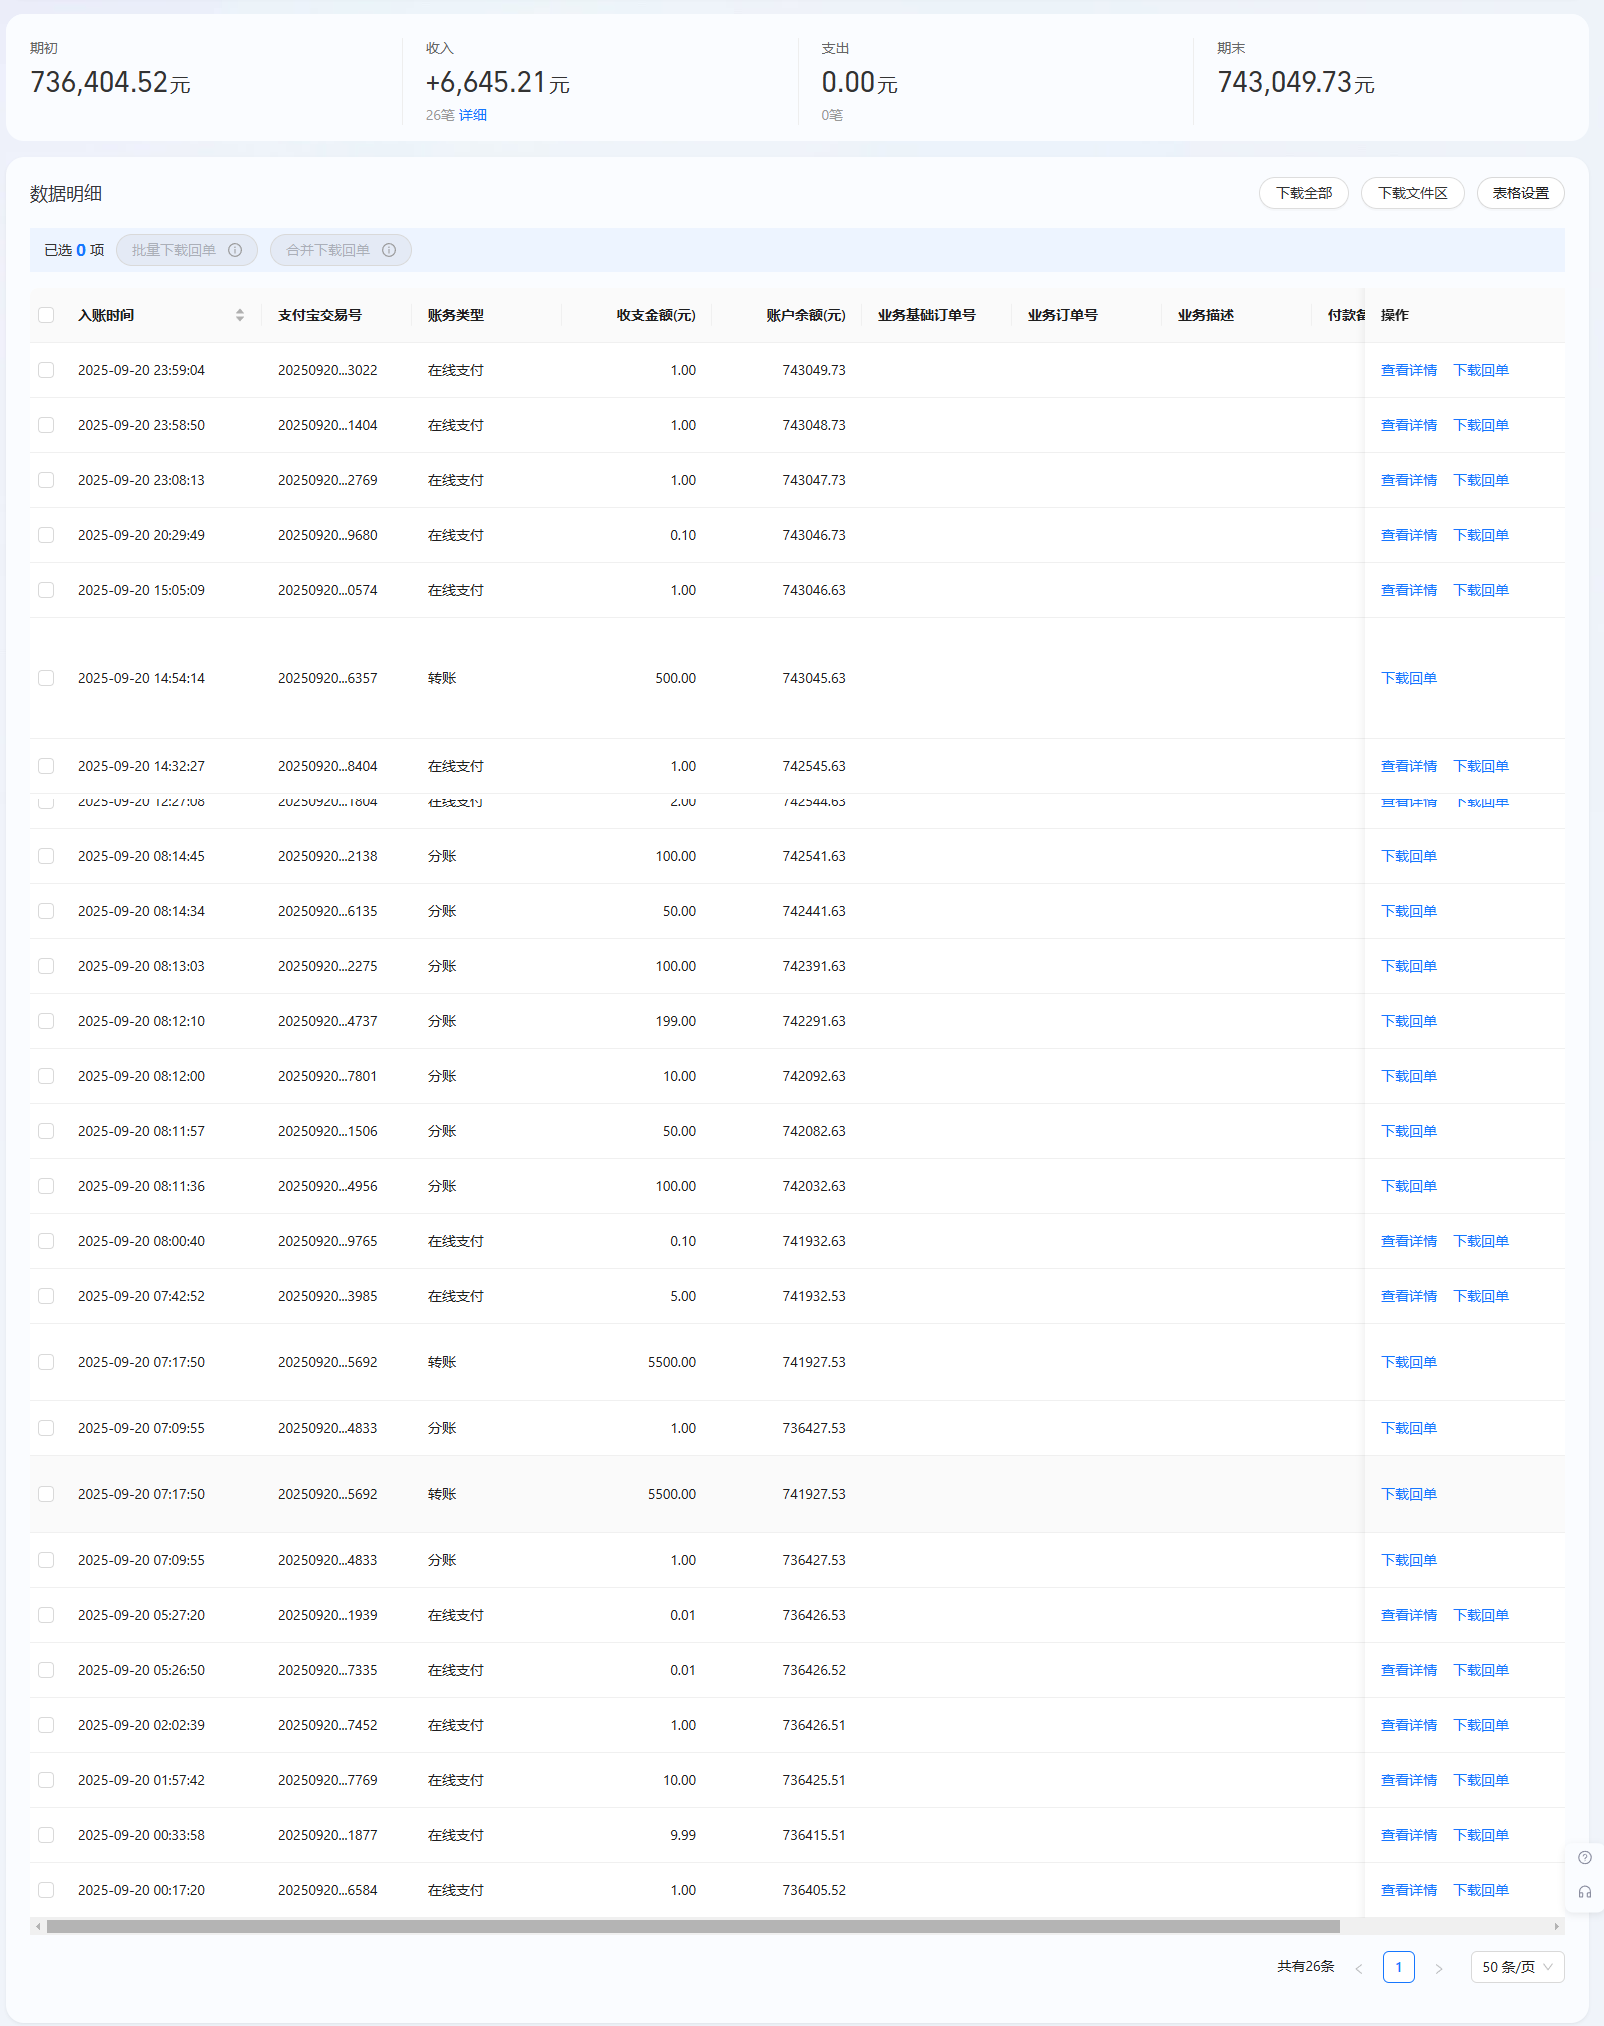Screen dimensions: 1604x2026
Task: Expand the 50 条/页 page size dropdown
Action: [1517, 1967]
